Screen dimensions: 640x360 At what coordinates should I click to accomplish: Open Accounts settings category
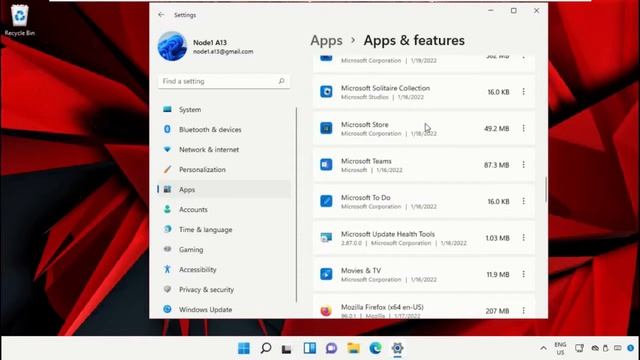click(224, 209)
